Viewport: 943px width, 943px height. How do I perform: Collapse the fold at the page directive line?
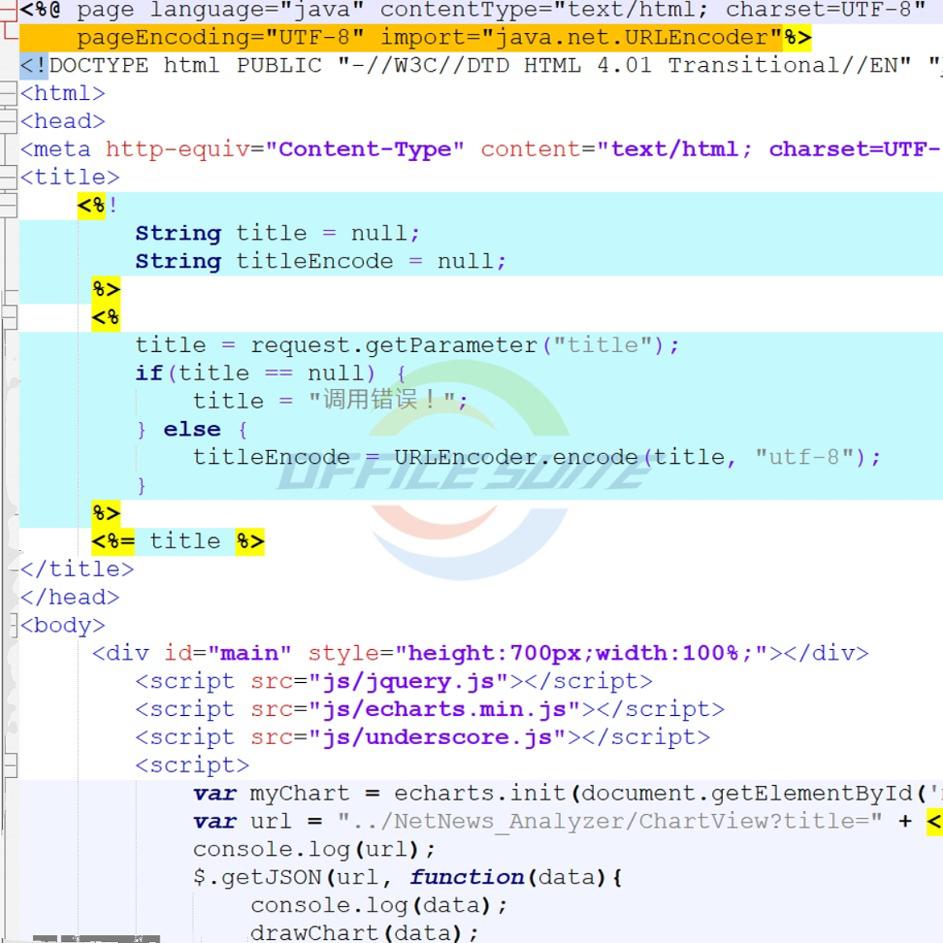[8, 10]
